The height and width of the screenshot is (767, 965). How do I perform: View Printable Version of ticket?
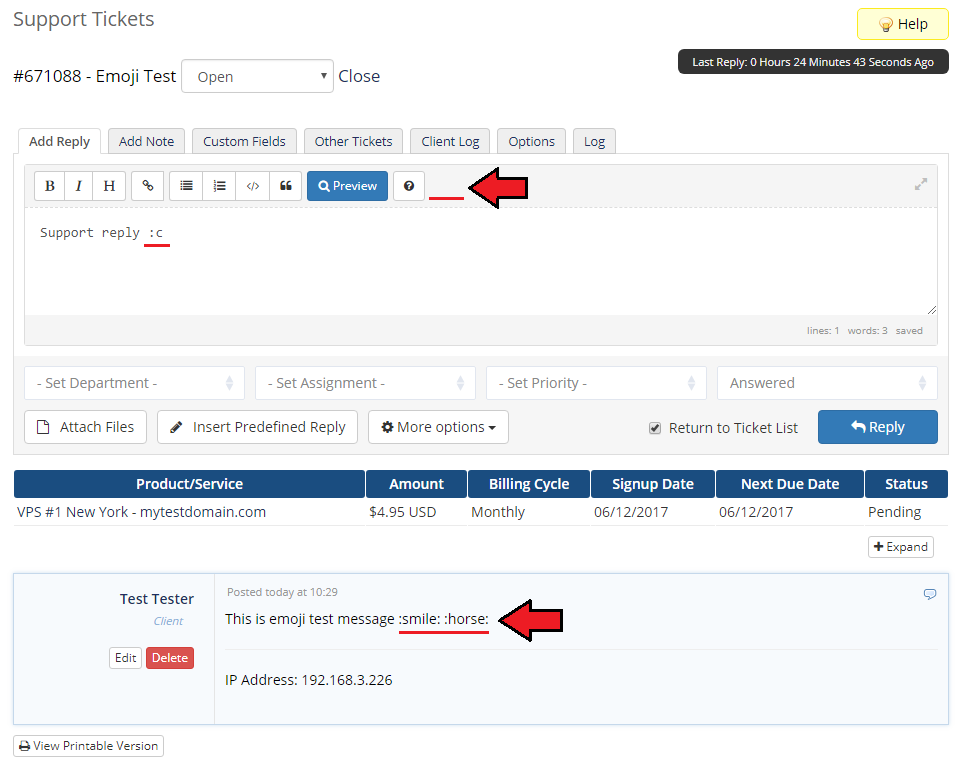89,746
